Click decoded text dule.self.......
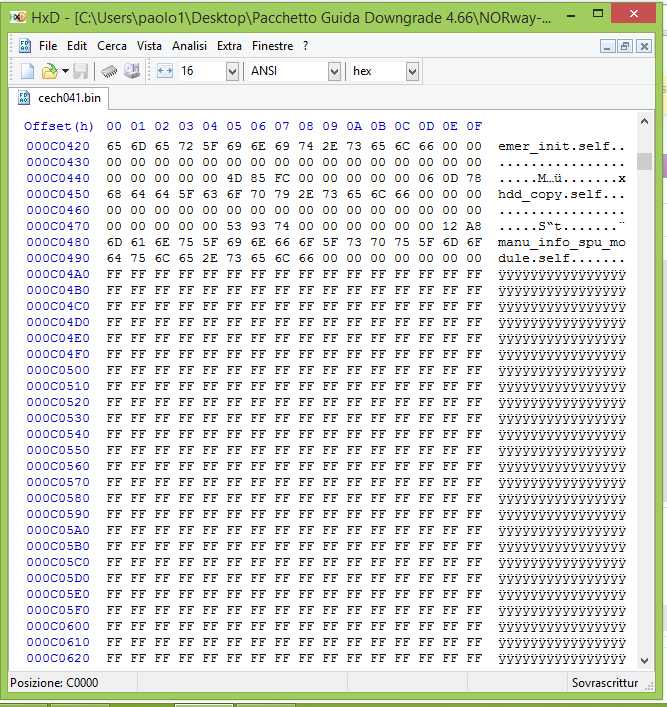667x707 pixels. (x=534, y=258)
